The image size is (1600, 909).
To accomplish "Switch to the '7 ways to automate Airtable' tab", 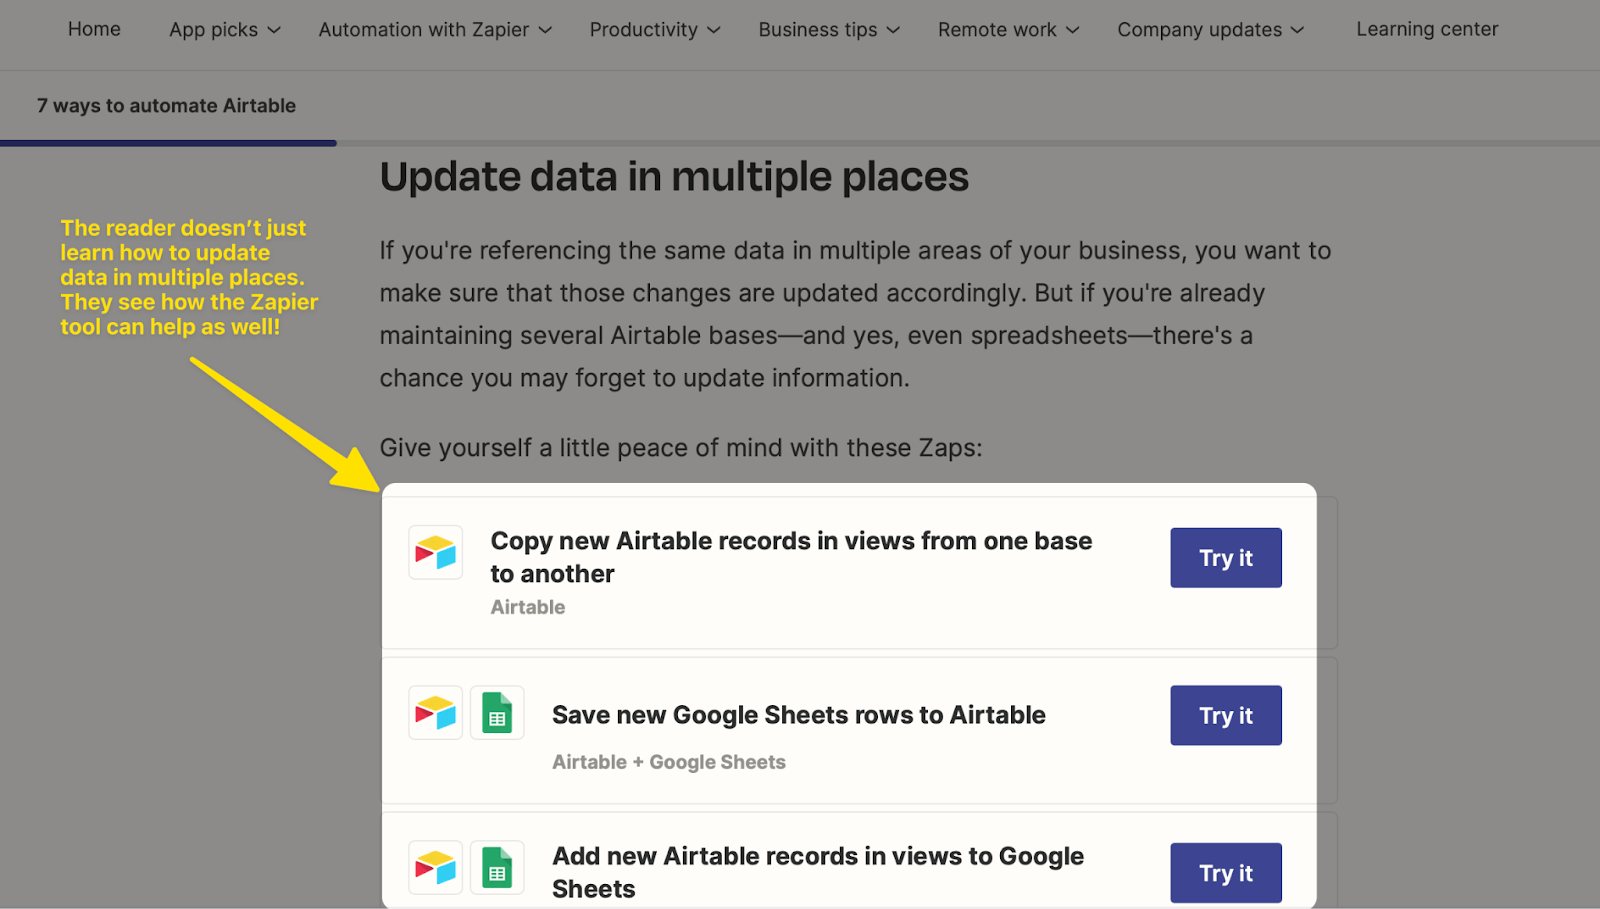I will [166, 105].
